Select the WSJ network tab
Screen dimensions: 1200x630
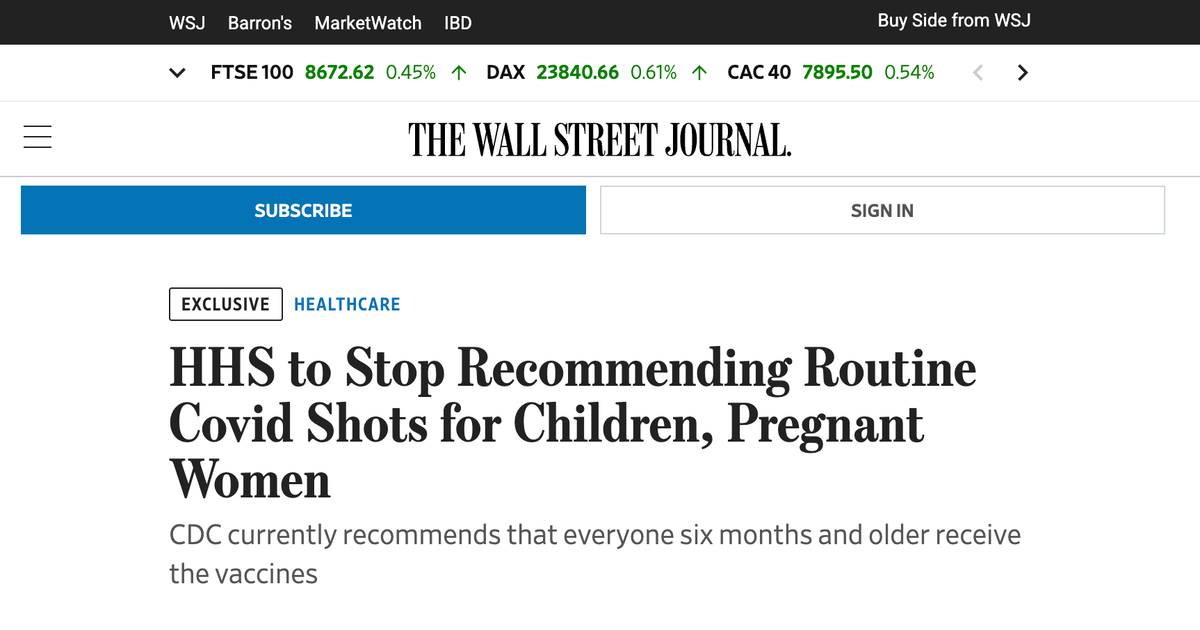click(x=187, y=22)
